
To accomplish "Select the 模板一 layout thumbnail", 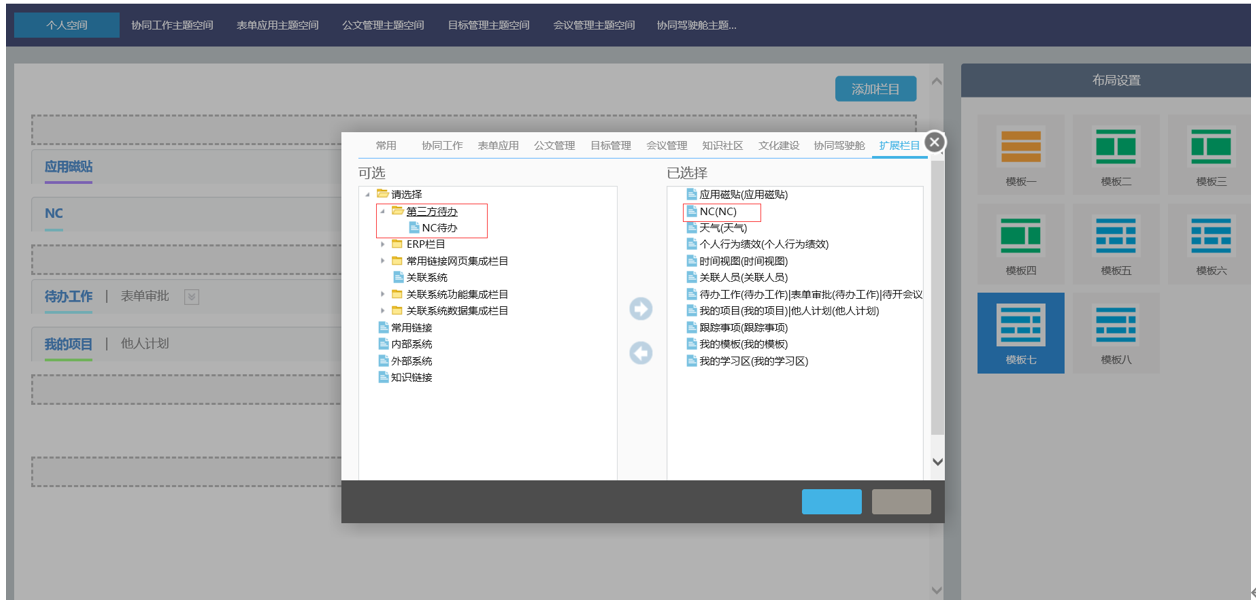I will click(1021, 155).
